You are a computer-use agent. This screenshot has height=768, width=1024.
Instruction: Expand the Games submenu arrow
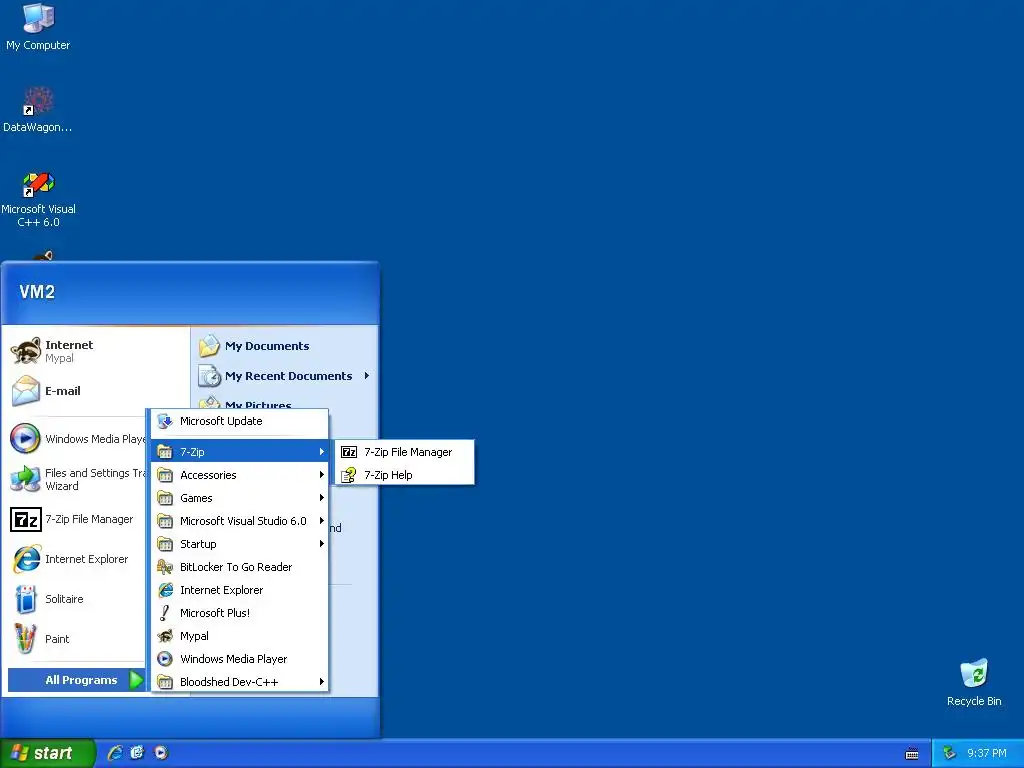(x=321, y=498)
